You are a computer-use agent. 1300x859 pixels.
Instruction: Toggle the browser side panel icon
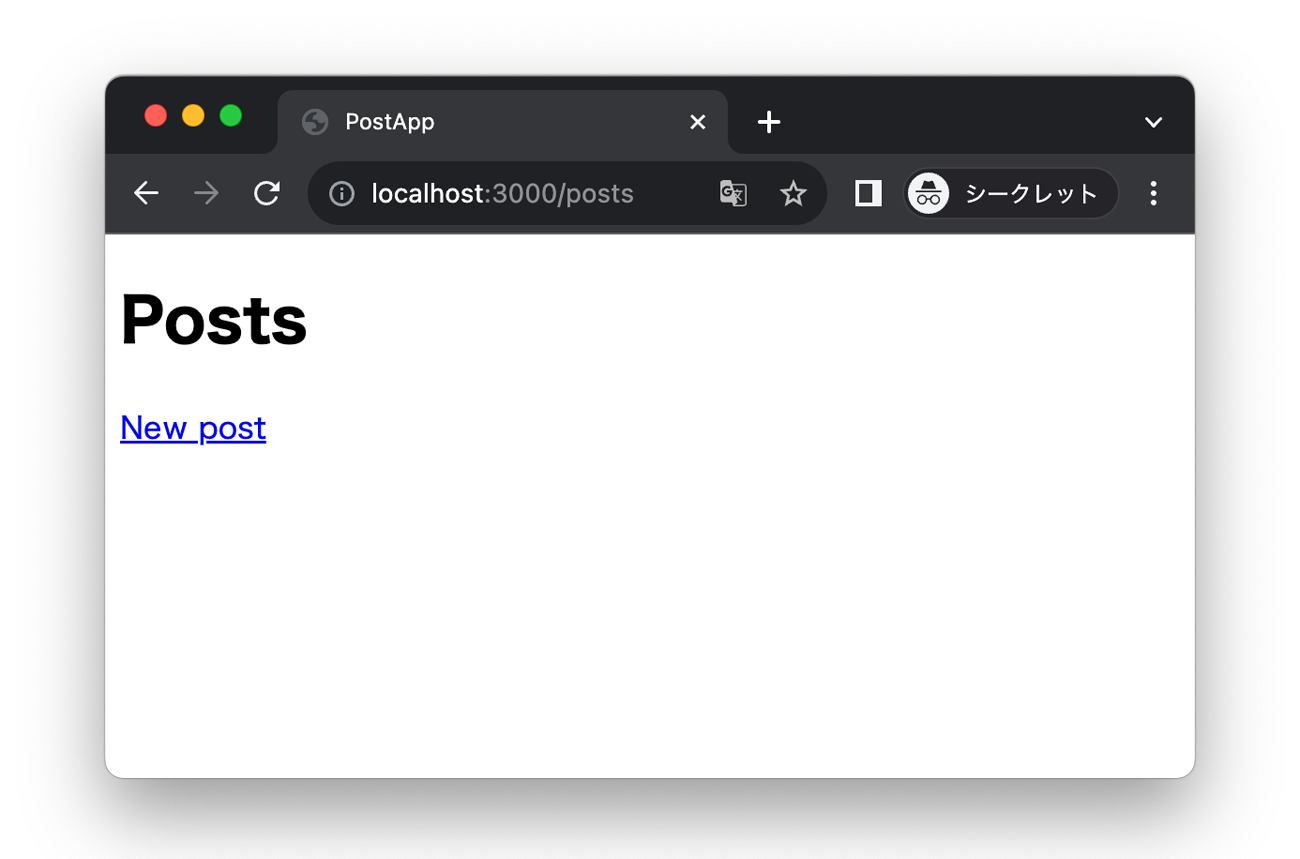868,193
